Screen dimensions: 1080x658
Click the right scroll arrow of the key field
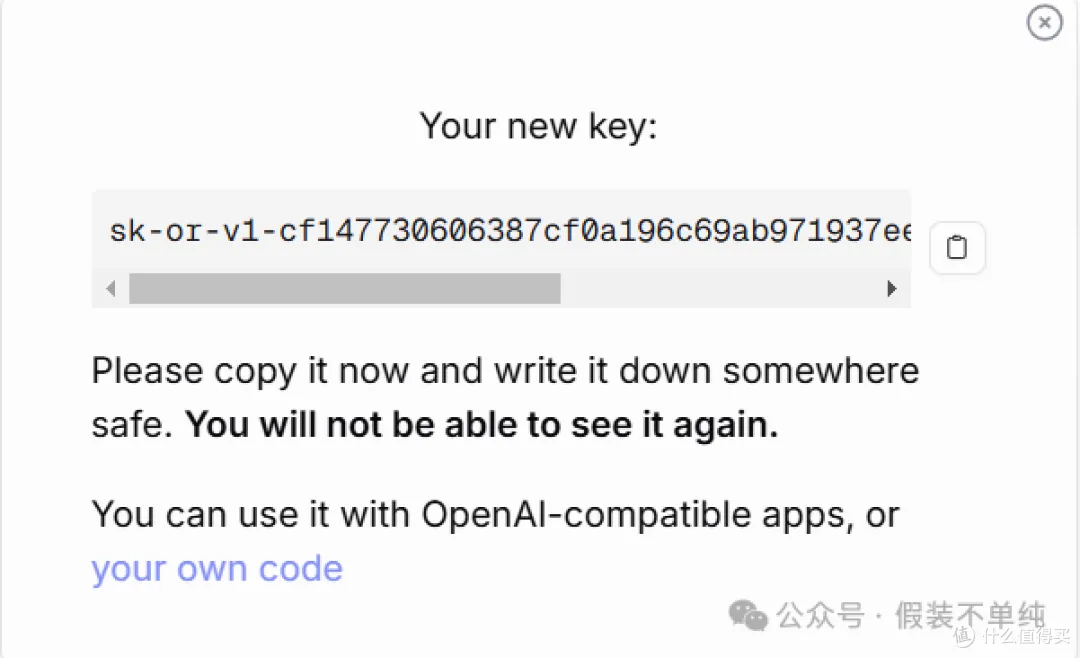pyautogui.click(x=892, y=288)
